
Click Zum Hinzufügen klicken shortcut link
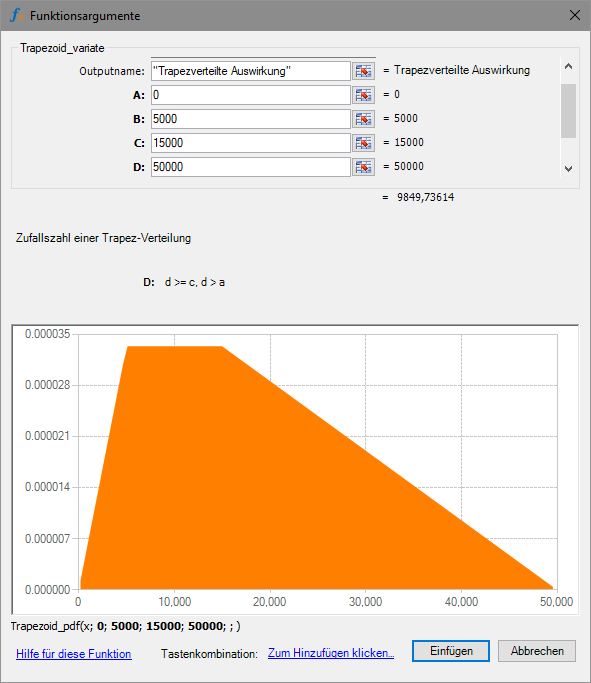tap(331, 653)
